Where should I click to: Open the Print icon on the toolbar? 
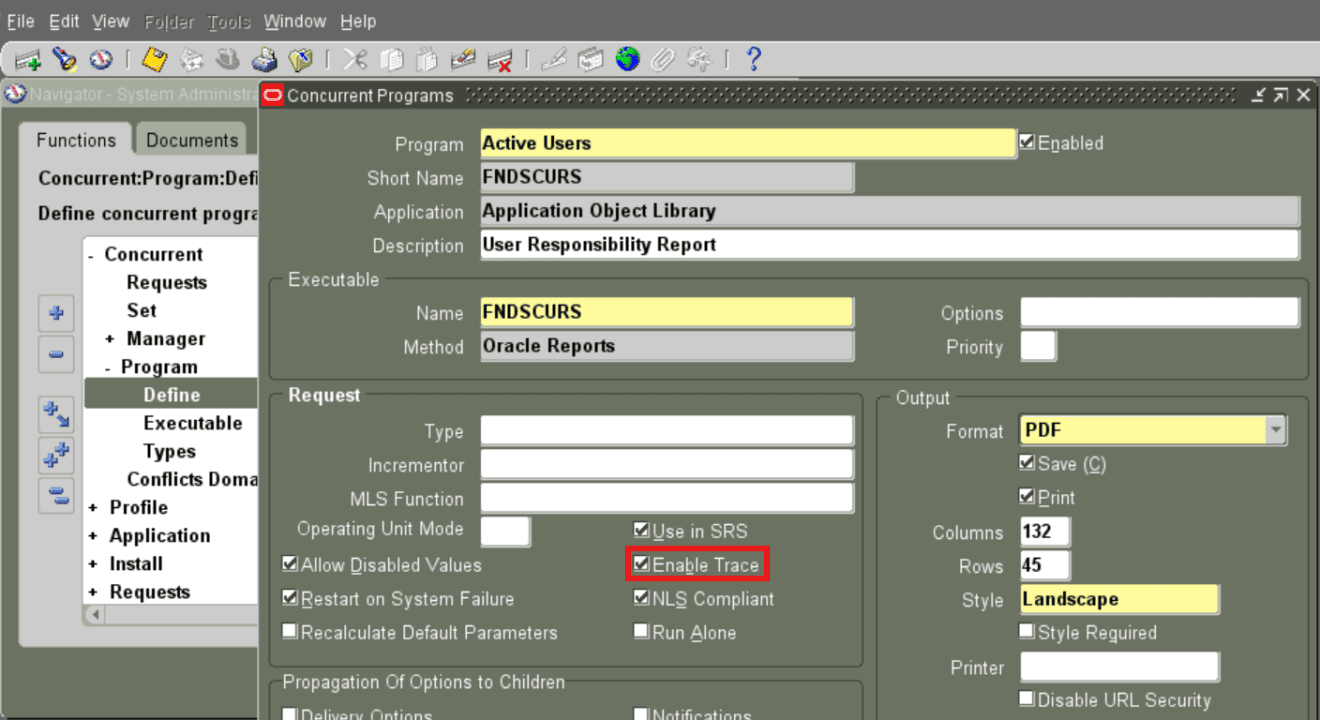click(264, 59)
